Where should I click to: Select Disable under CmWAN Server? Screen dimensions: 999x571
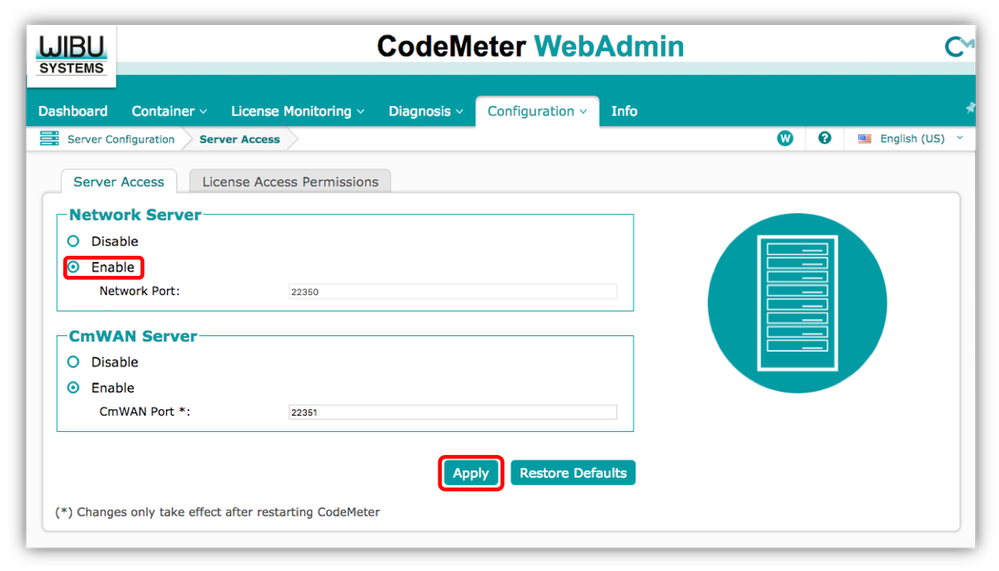(x=73, y=362)
